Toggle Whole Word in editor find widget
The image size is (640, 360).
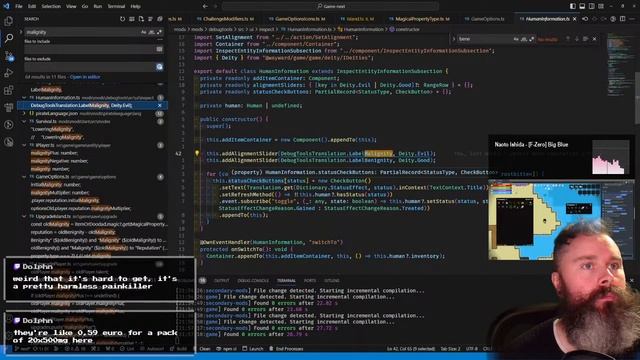click(524, 39)
